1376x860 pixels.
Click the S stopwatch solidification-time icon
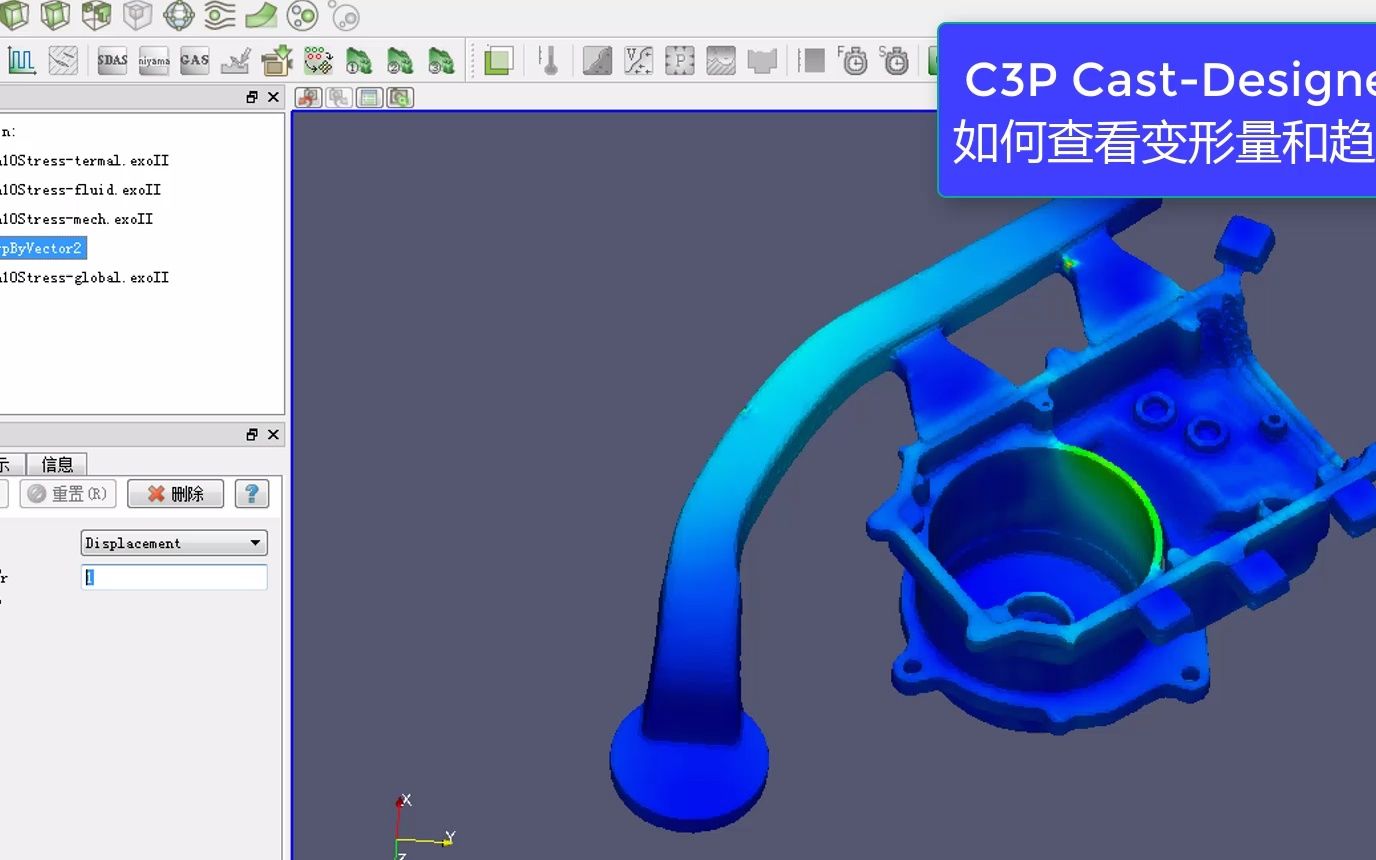pyautogui.click(x=894, y=60)
